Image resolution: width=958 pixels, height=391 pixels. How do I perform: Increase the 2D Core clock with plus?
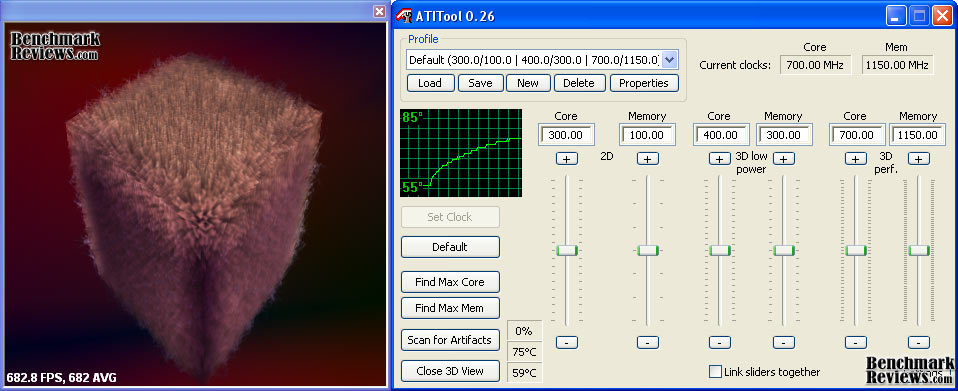[566, 159]
